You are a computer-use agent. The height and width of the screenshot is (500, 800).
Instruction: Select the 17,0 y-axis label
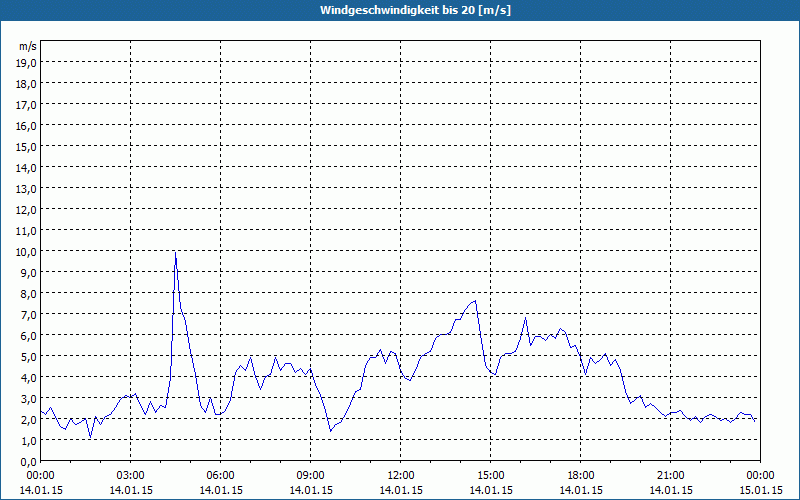(27, 105)
